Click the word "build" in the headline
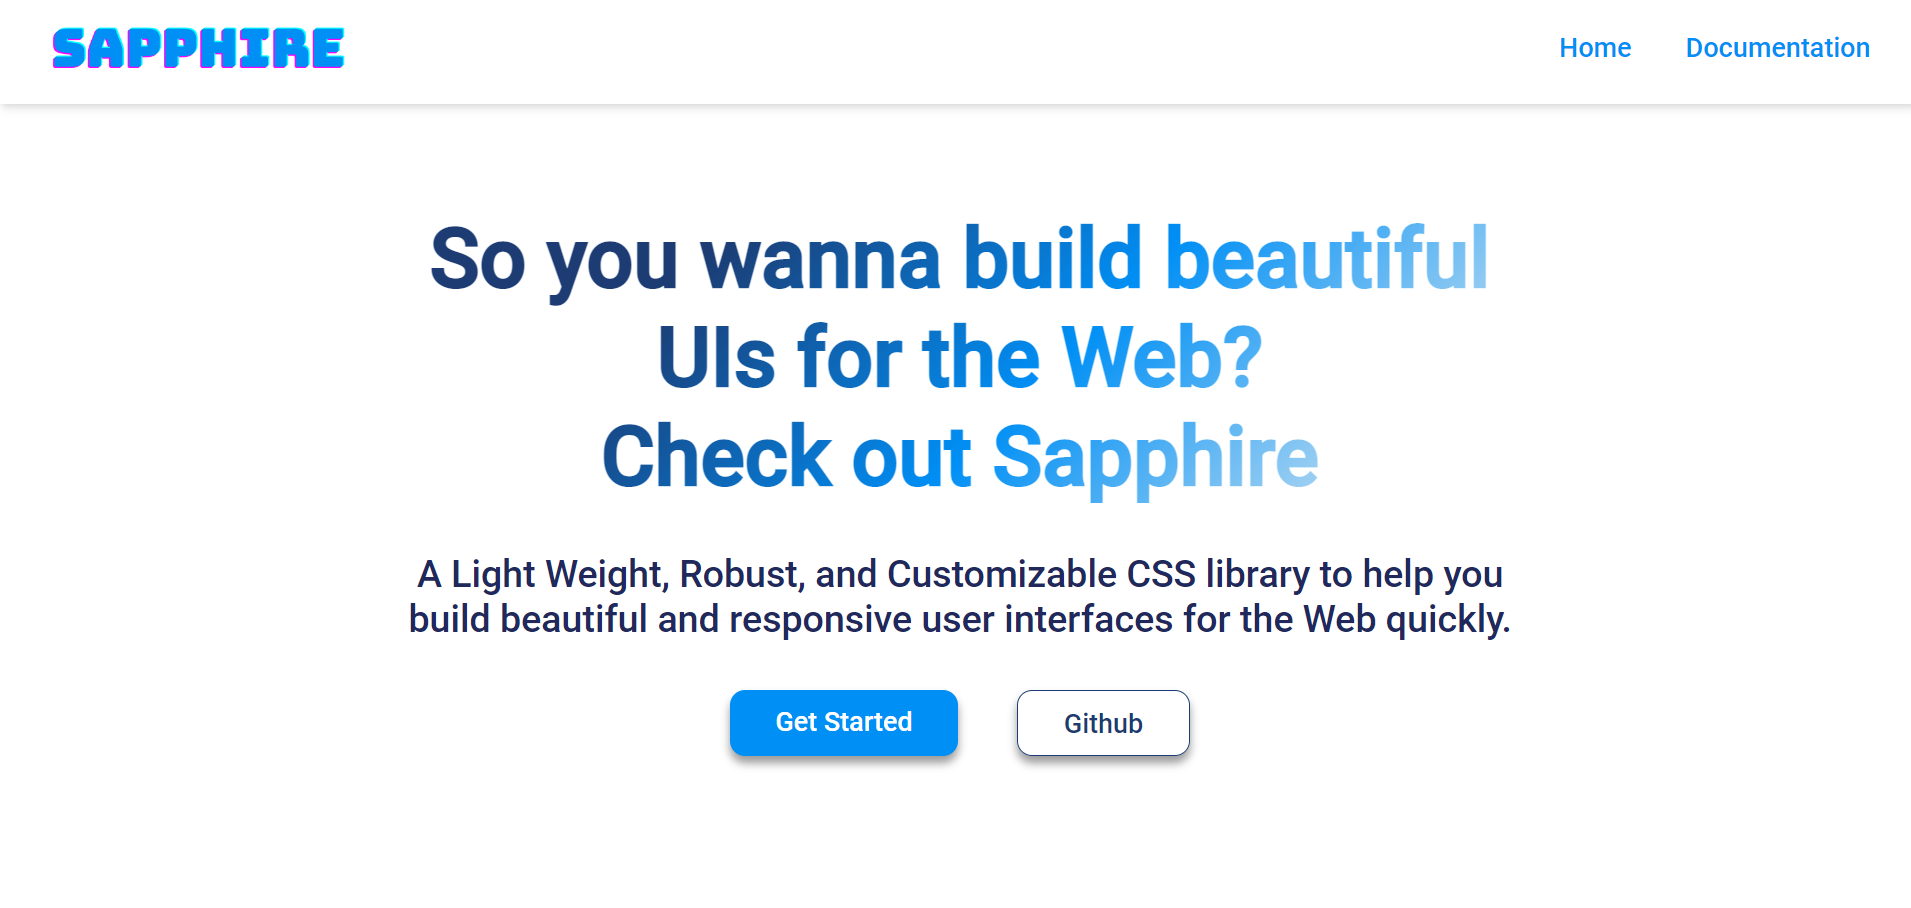The image size is (1911, 908). click(1052, 259)
